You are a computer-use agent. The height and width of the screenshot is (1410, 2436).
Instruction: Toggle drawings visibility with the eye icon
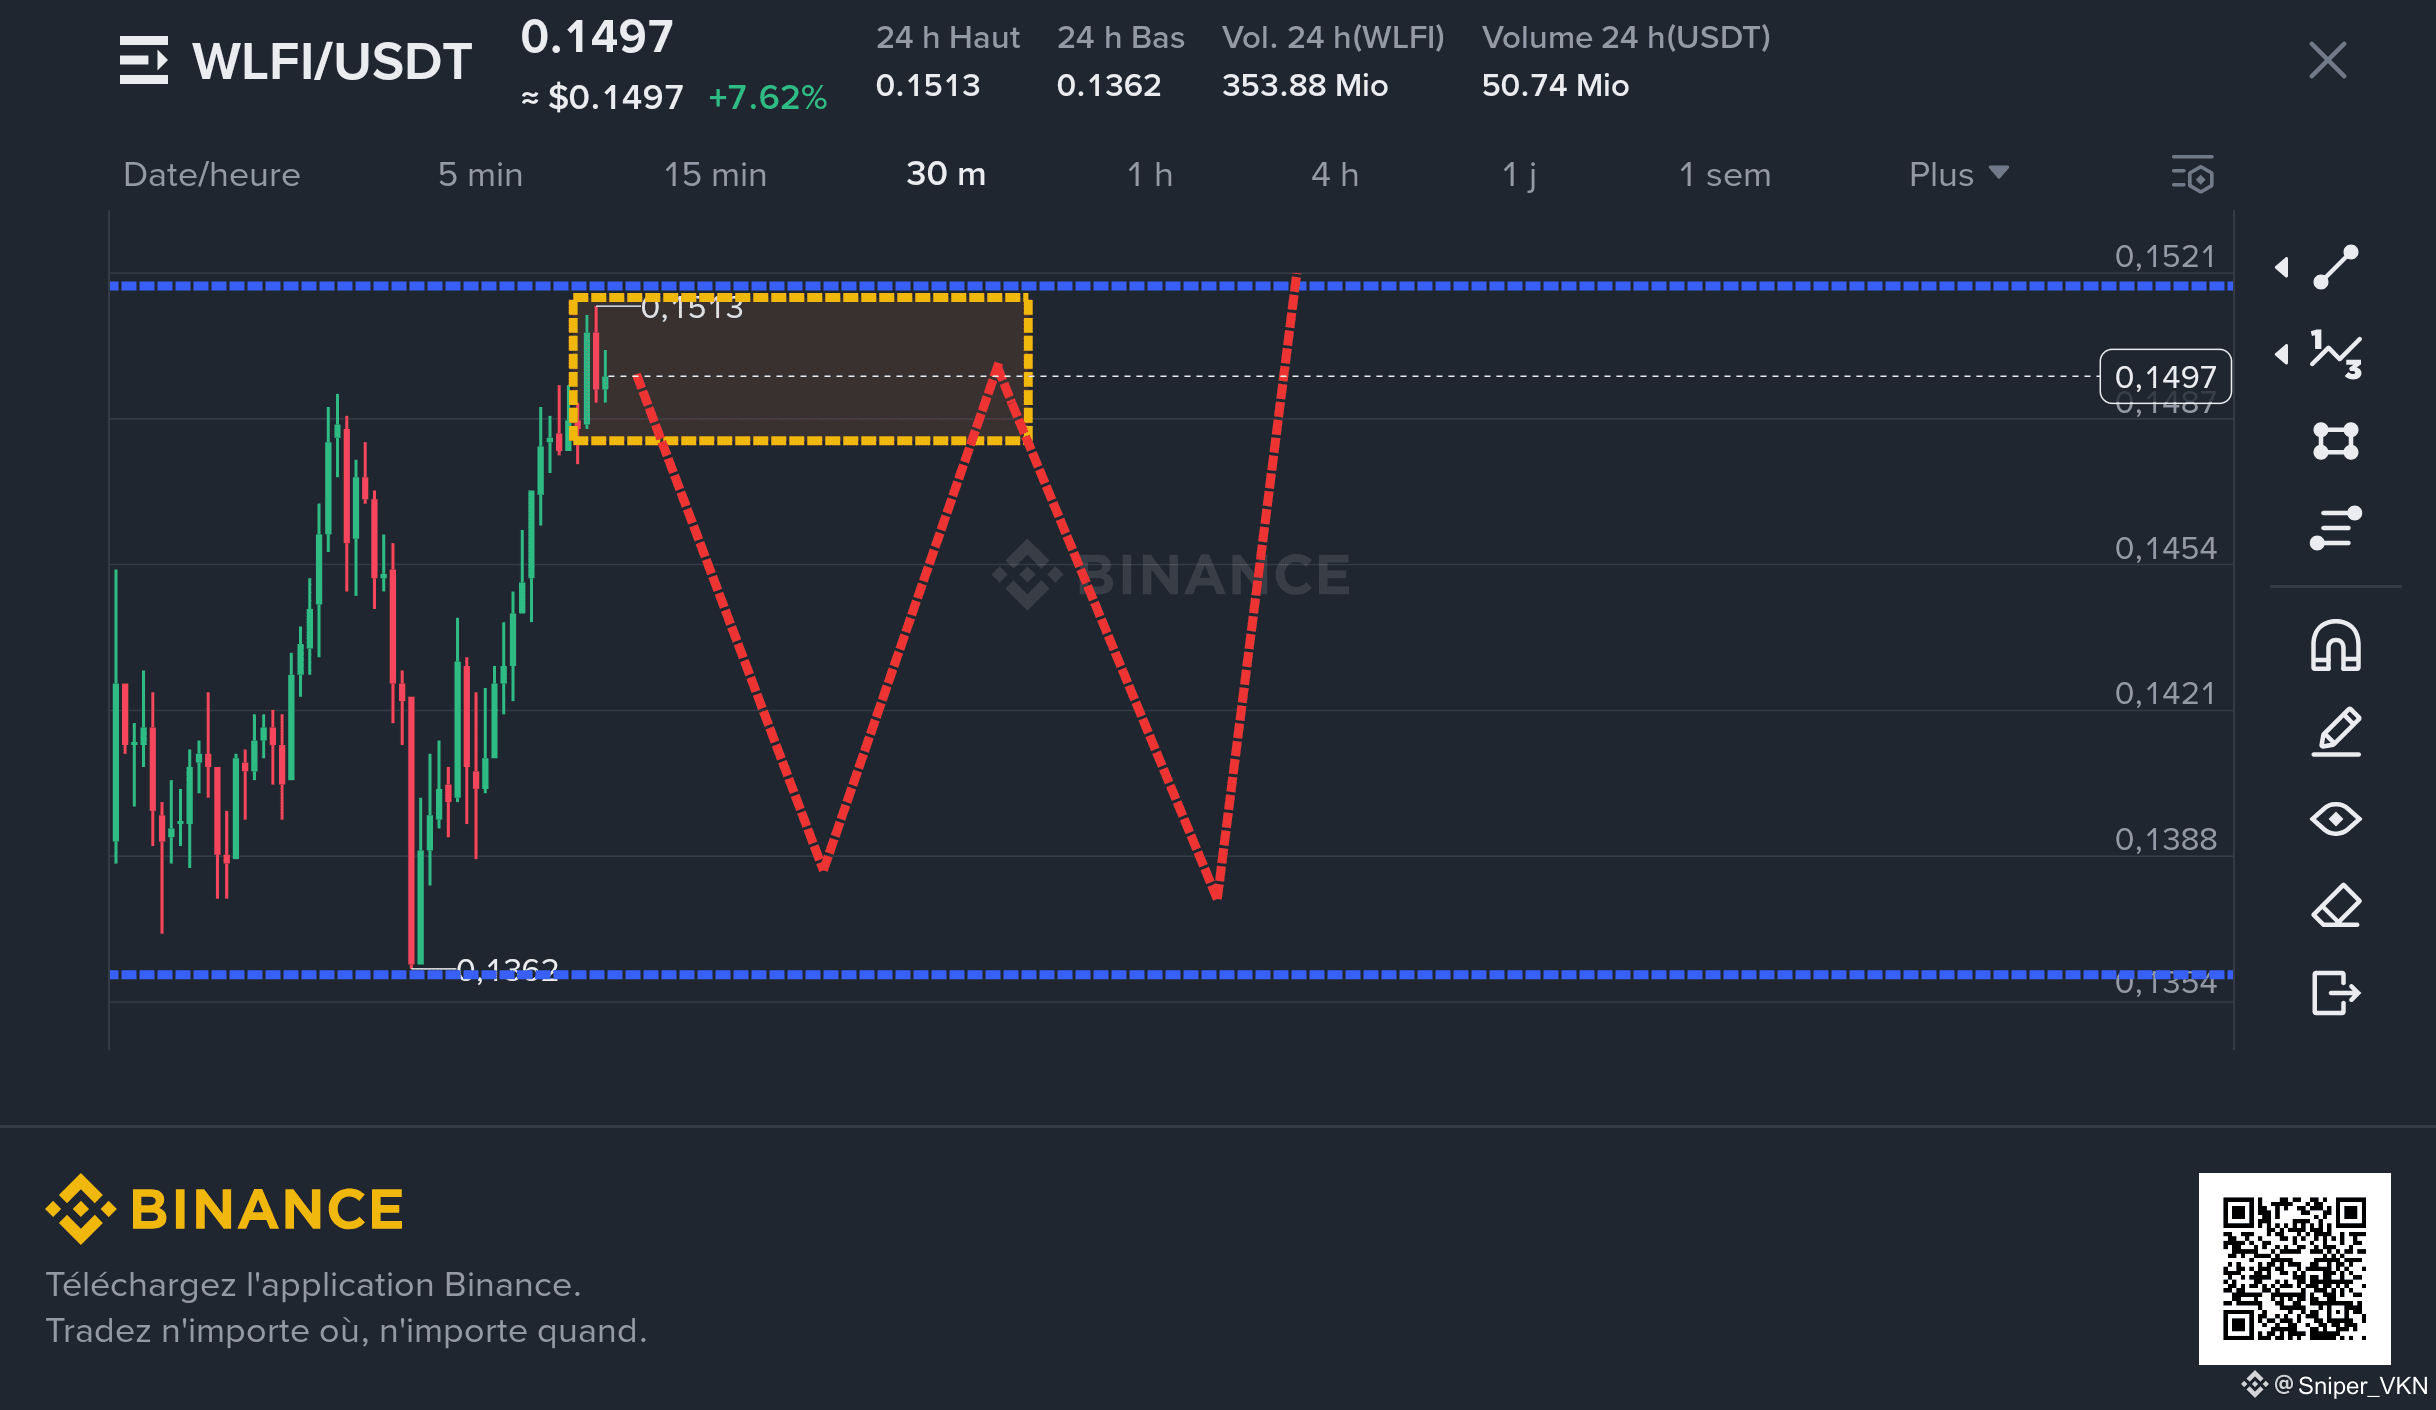pyautogui.click(x=2336, y=819)
